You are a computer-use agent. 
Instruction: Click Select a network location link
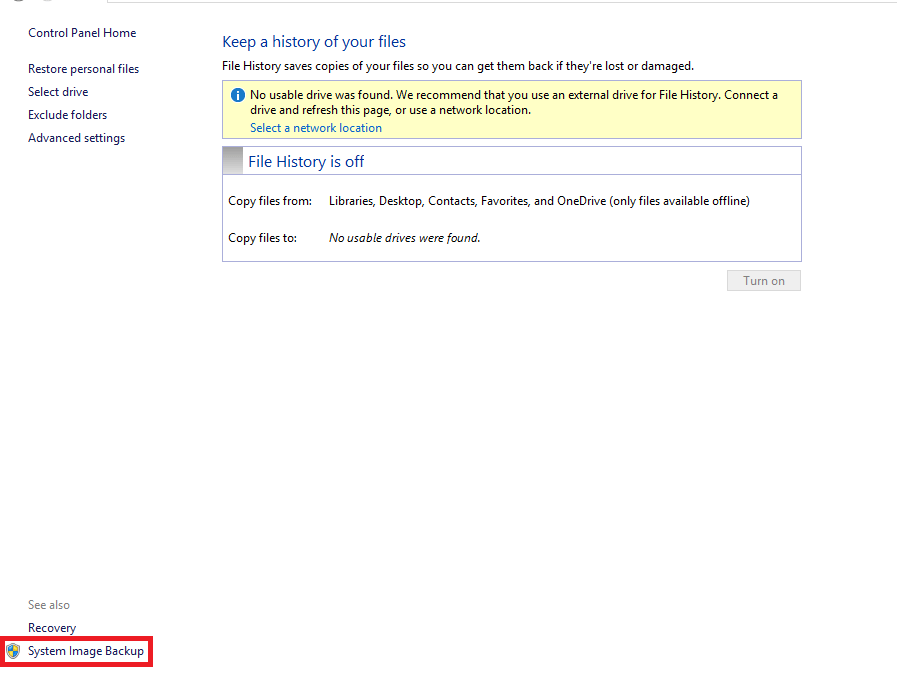click(x=315, y=128)
